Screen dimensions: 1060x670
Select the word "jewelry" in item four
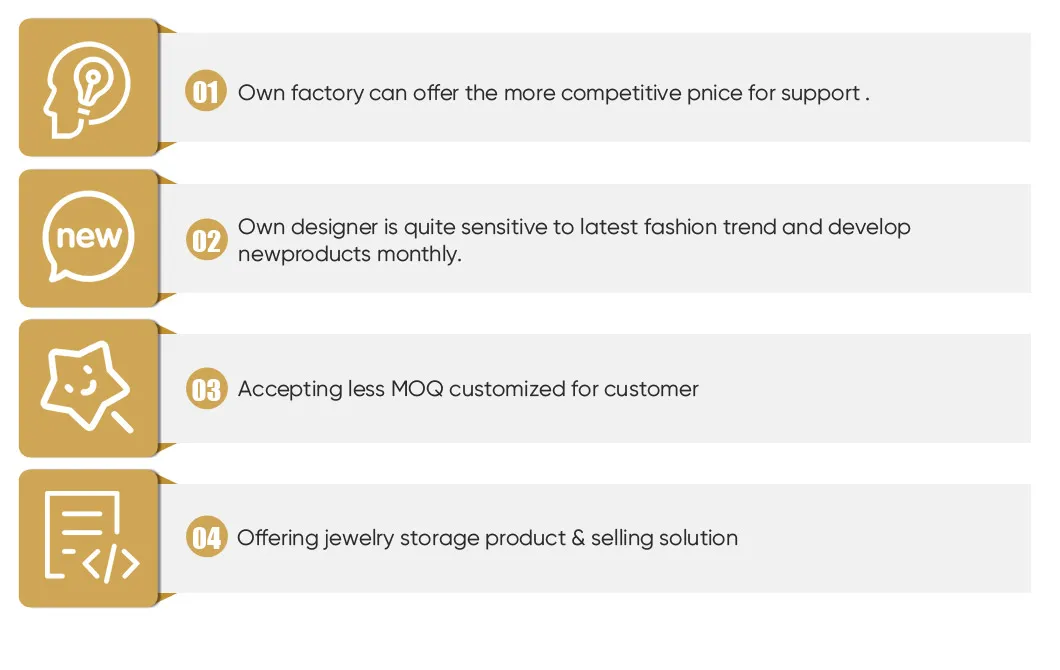pyautogui.click(x=358, y=538)
